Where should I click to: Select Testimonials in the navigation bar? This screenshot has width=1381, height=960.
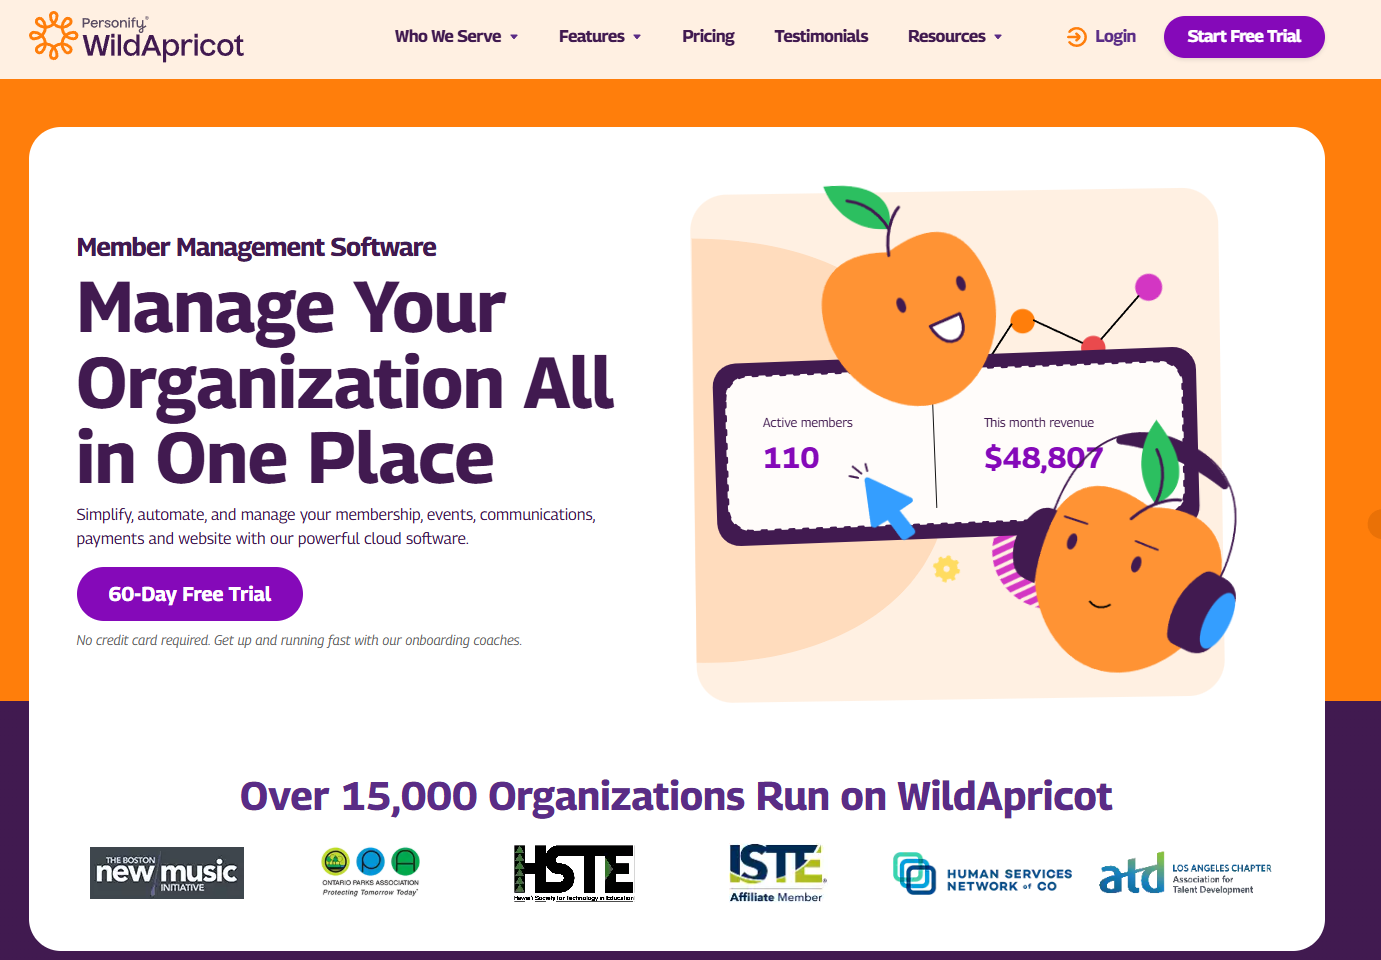(x=821, y=36)
